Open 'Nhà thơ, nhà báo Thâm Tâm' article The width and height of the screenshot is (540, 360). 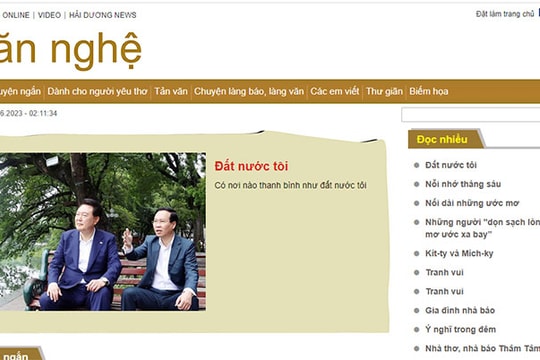(482, 348)
